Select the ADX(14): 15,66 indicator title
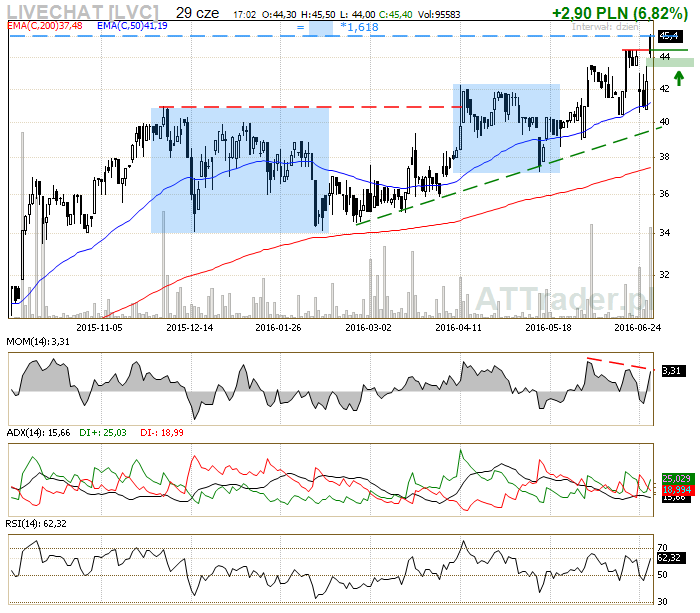 point(38,433)
